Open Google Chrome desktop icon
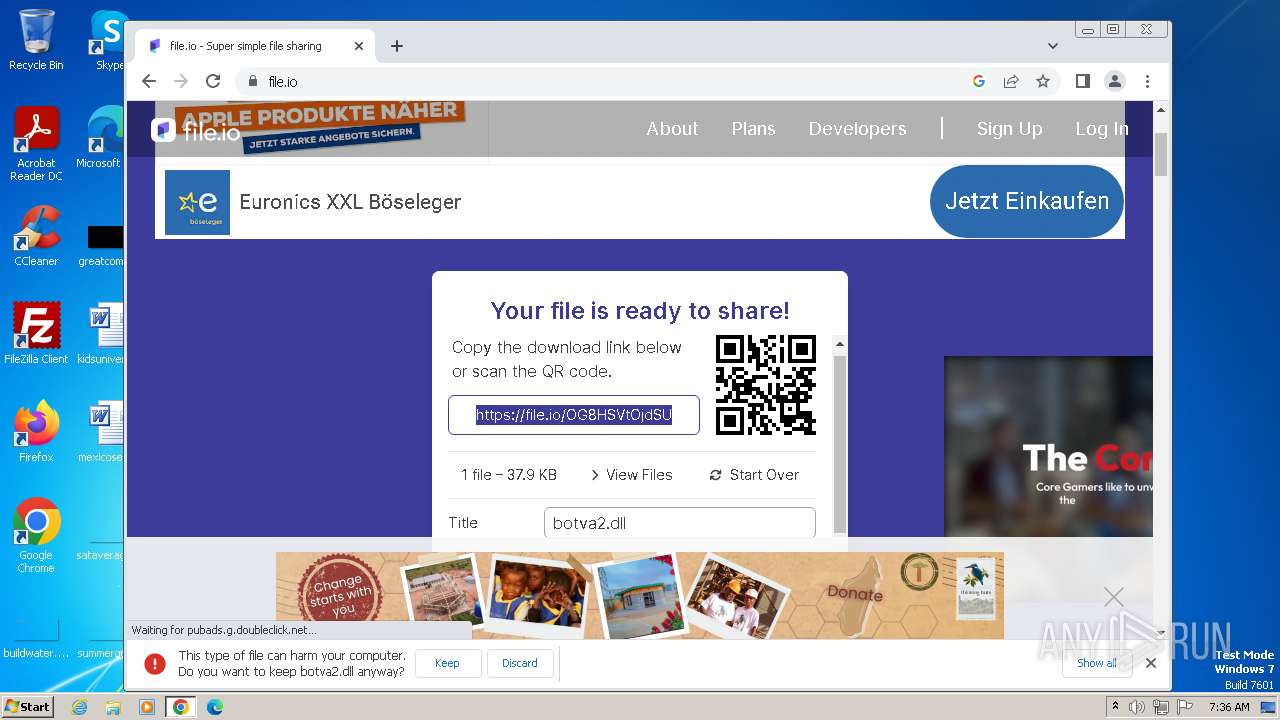The width and height of the screenshot is (1280, 720). pos(36,536)
